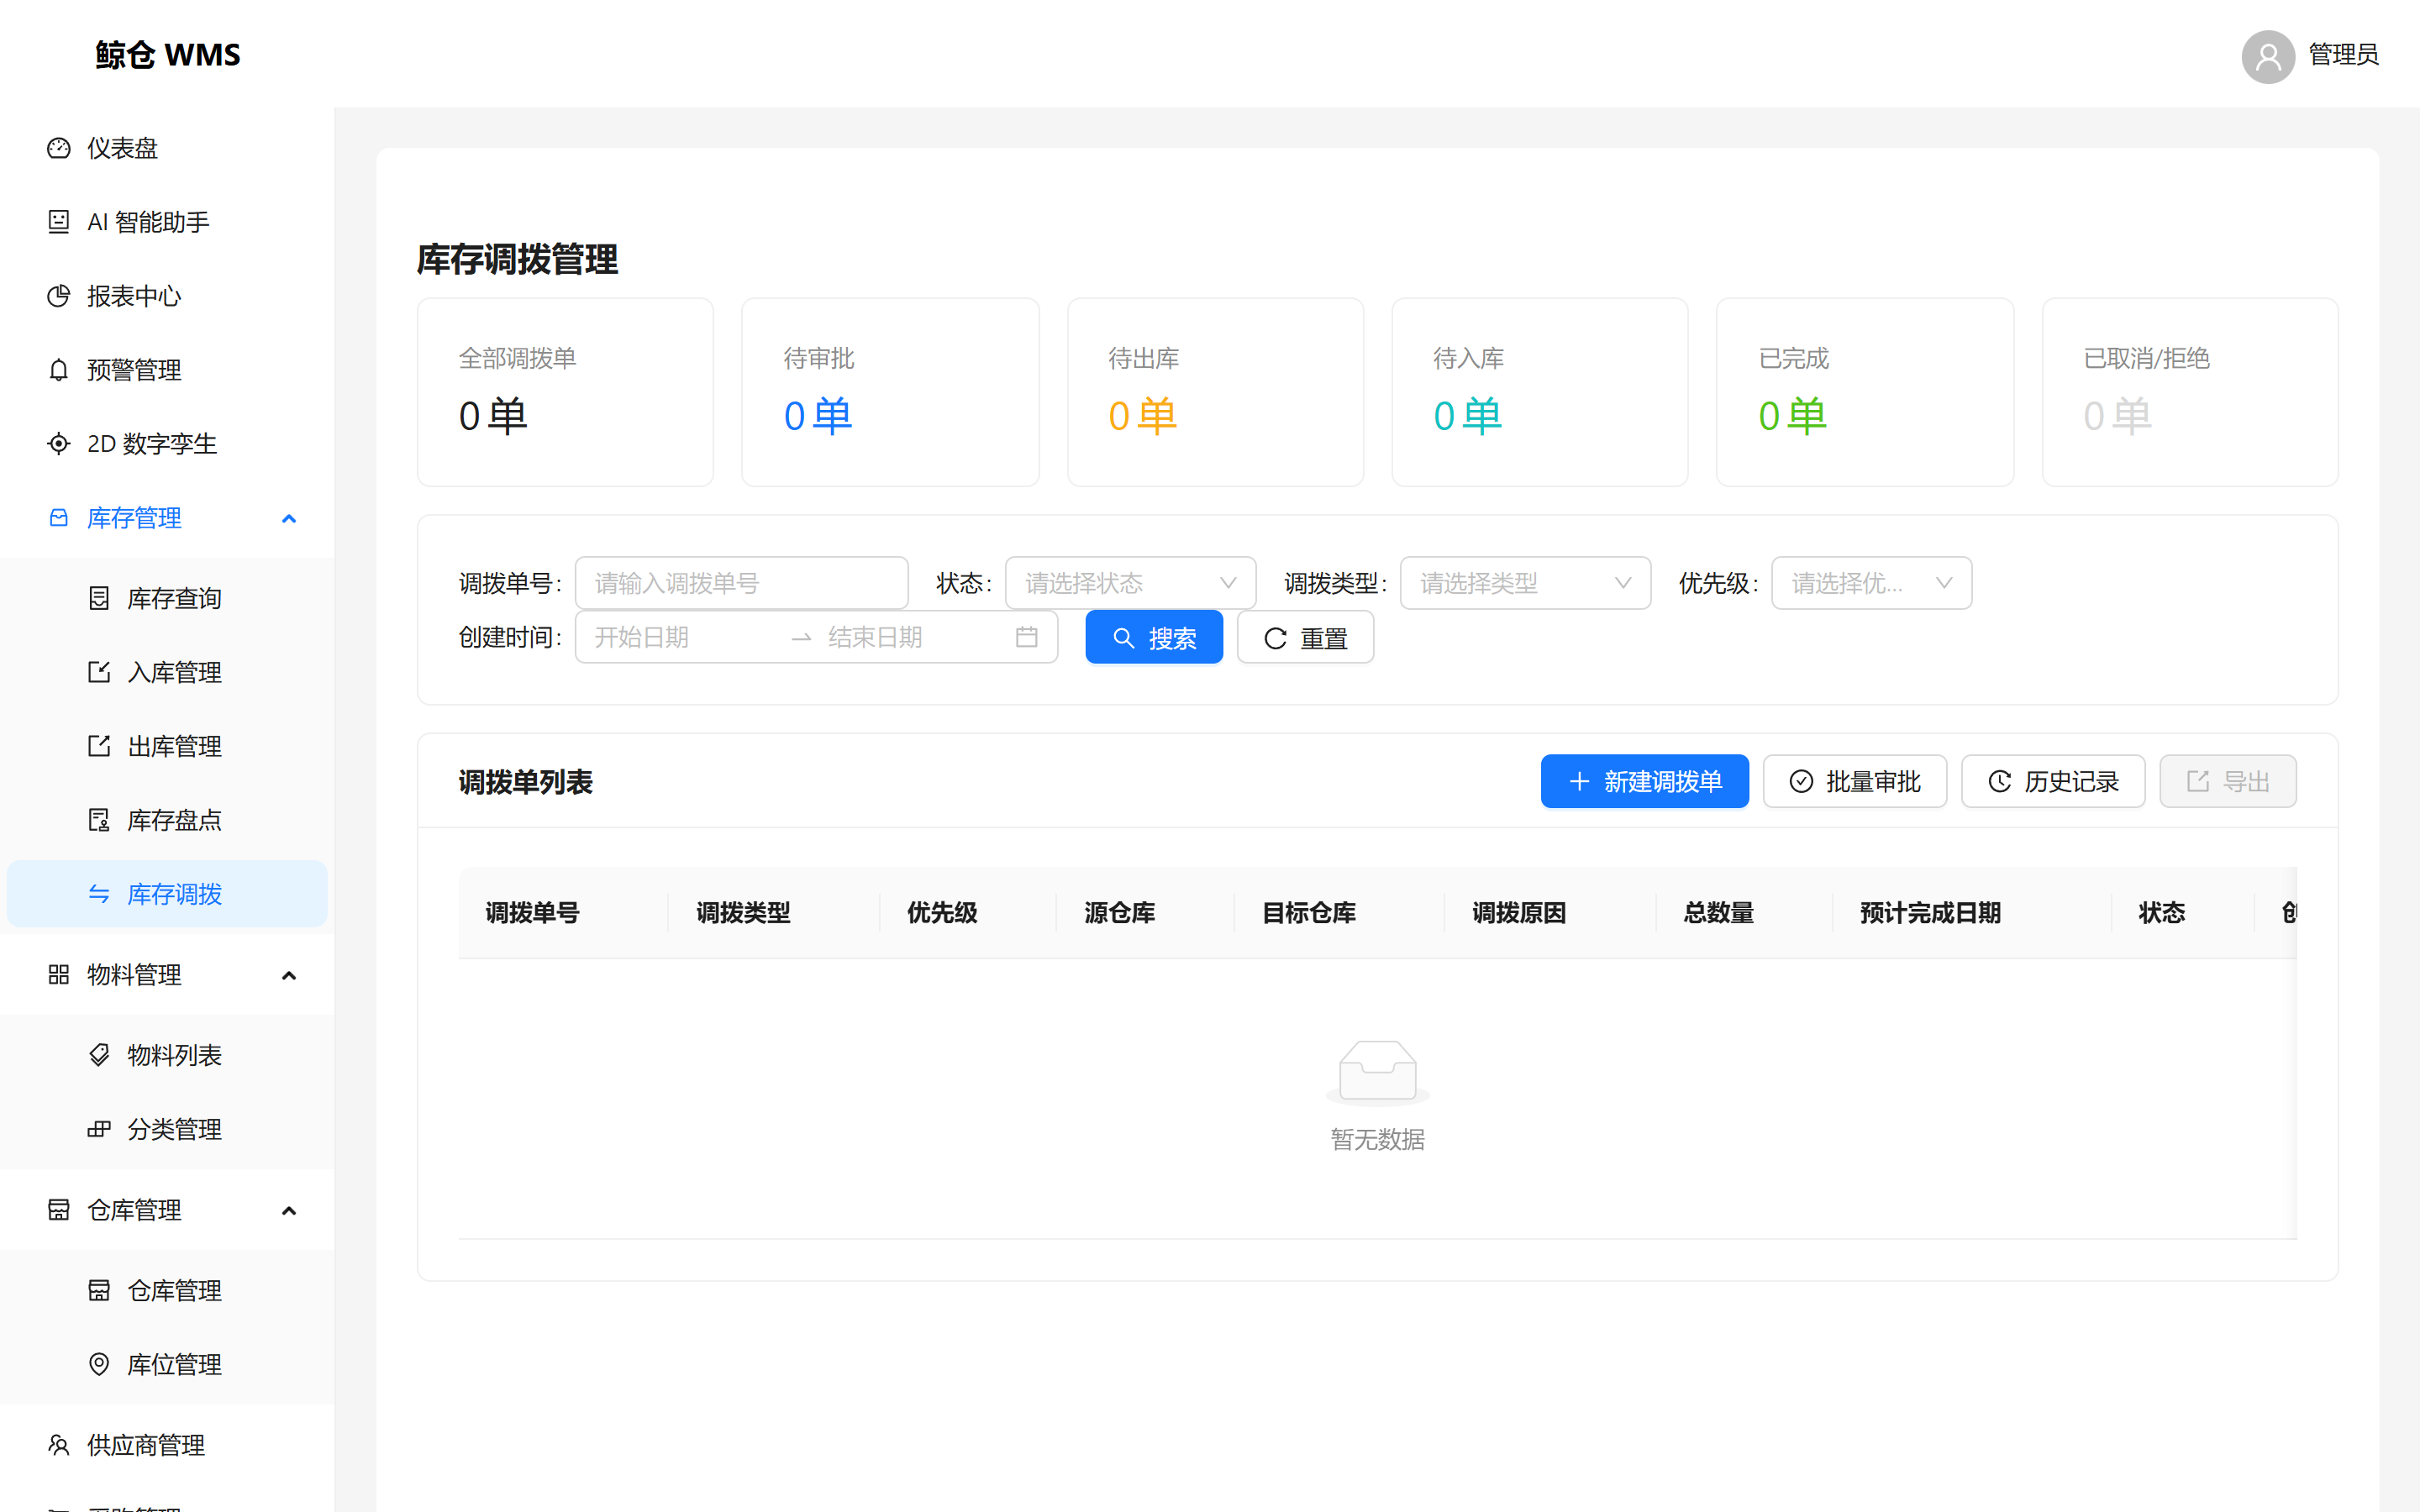Click the magnifier icon on 搜索 button

tap(1123, 638)
